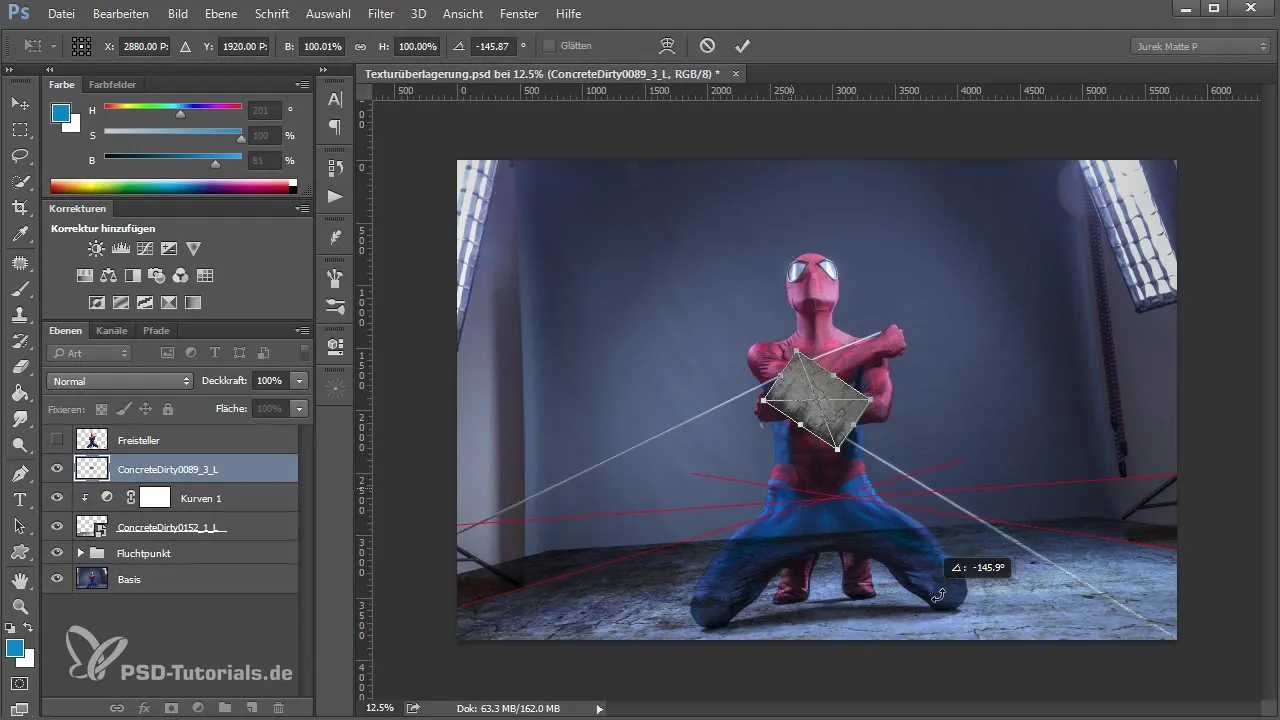Close the Texturüberlagerung.psd document tab
Viewport: 1280px width, 720px height.
click(x=736, y=74)
